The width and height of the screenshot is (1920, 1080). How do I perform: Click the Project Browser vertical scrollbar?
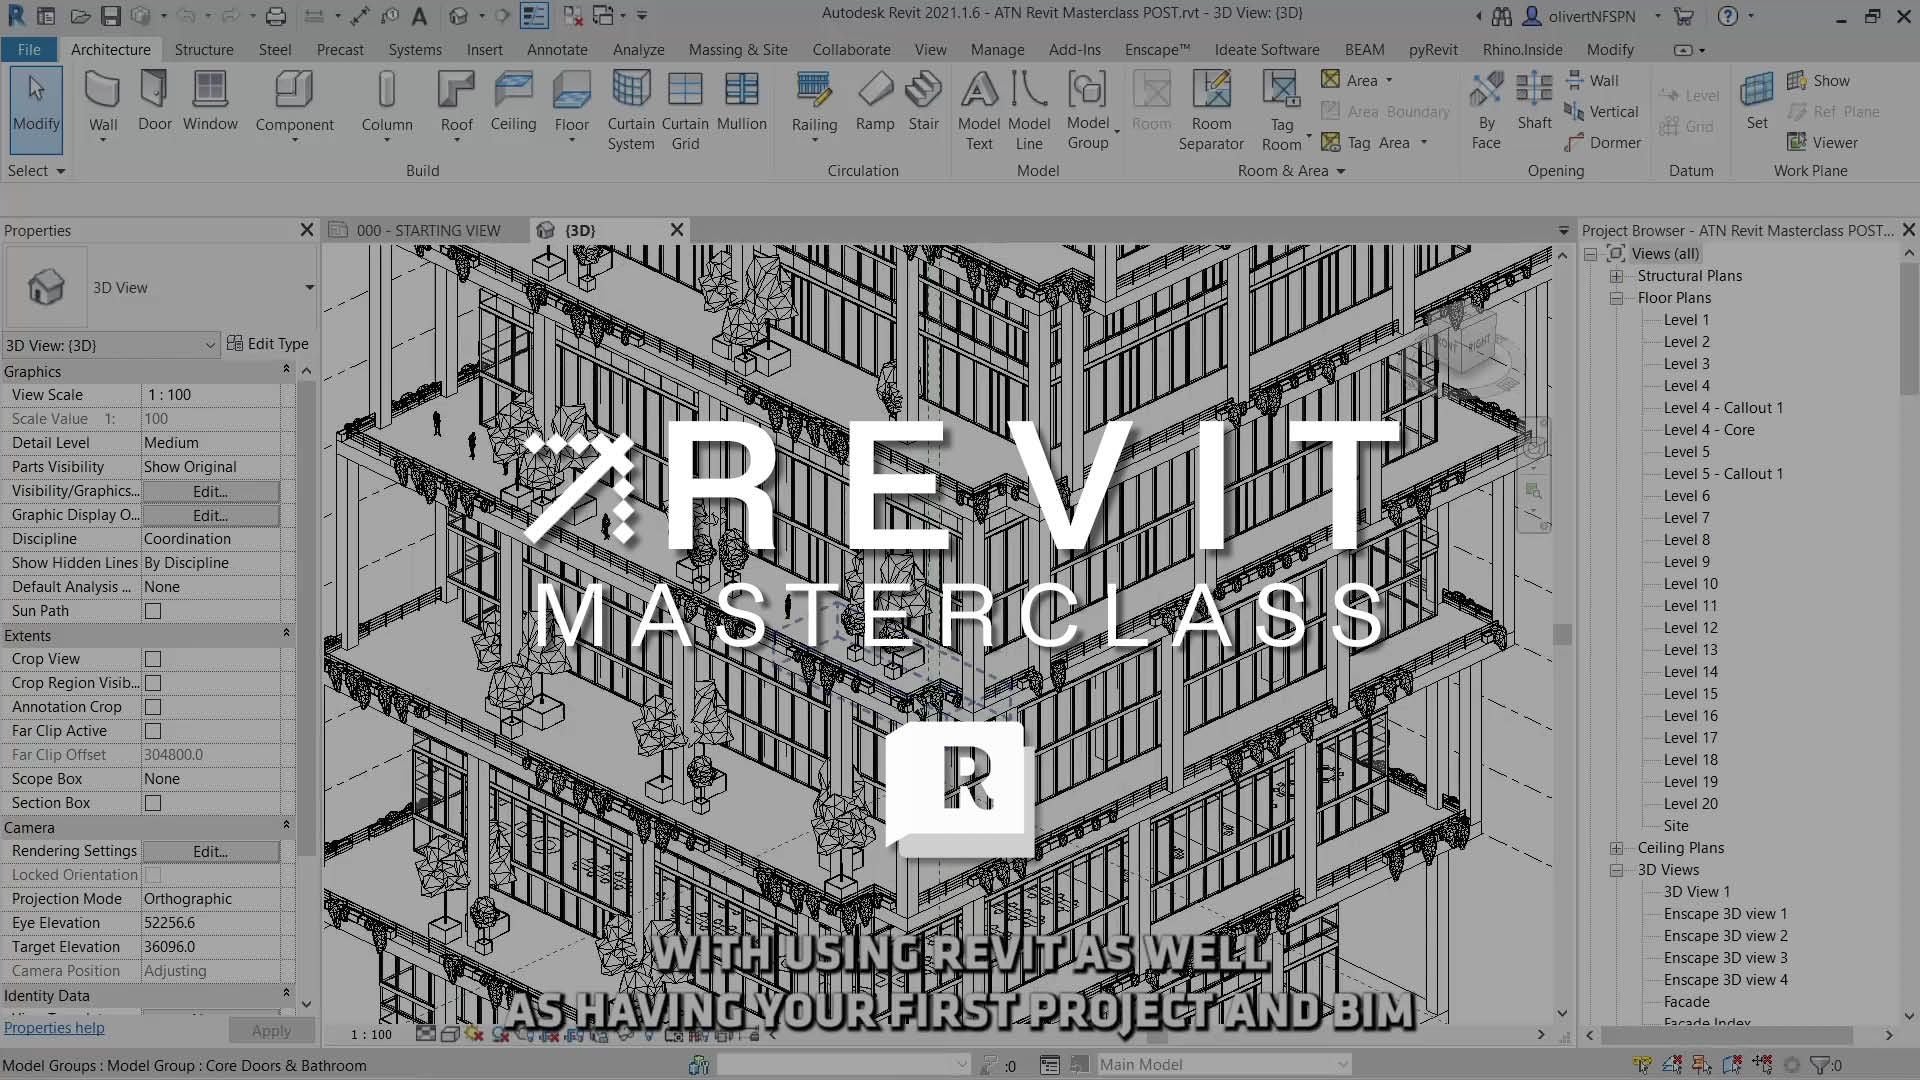click(x=1909, y=330)
